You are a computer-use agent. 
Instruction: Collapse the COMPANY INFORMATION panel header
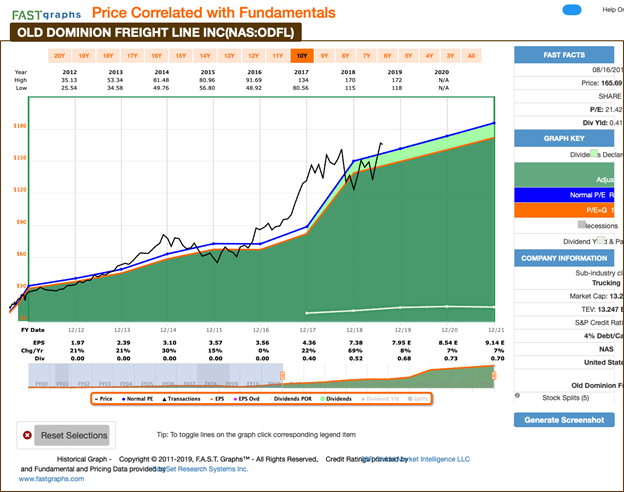click(x=564, y=258)
